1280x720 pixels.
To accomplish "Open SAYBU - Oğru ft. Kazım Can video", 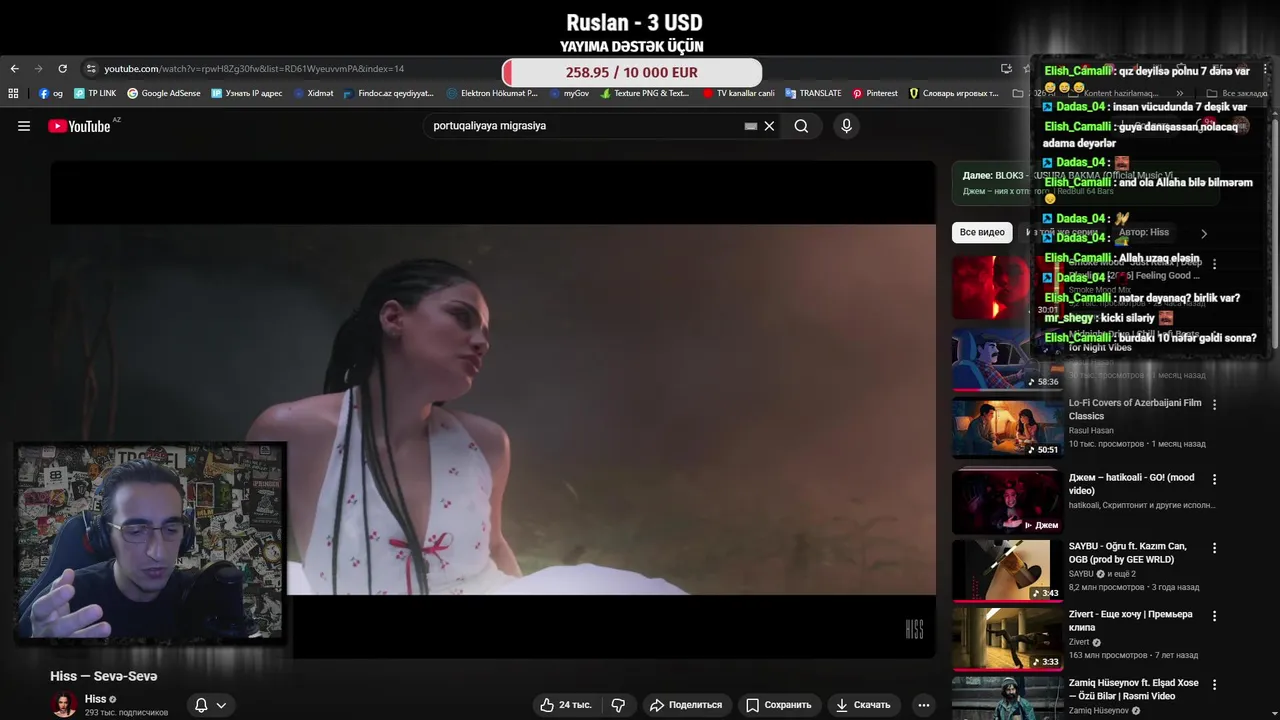I will tap(1127, 553).
